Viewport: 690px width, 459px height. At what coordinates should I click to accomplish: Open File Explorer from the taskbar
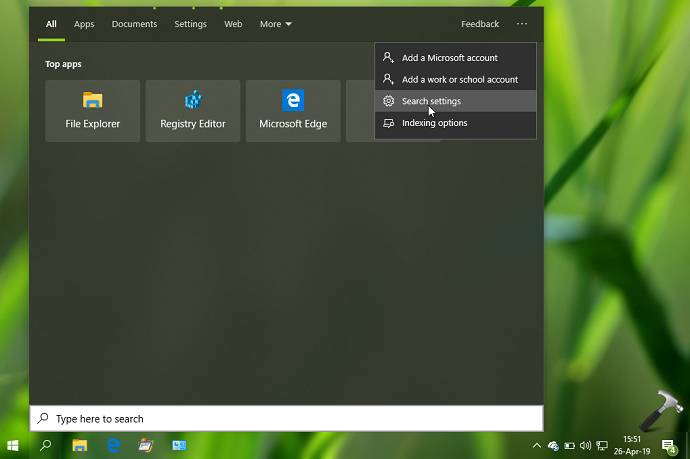pos(80,446)
